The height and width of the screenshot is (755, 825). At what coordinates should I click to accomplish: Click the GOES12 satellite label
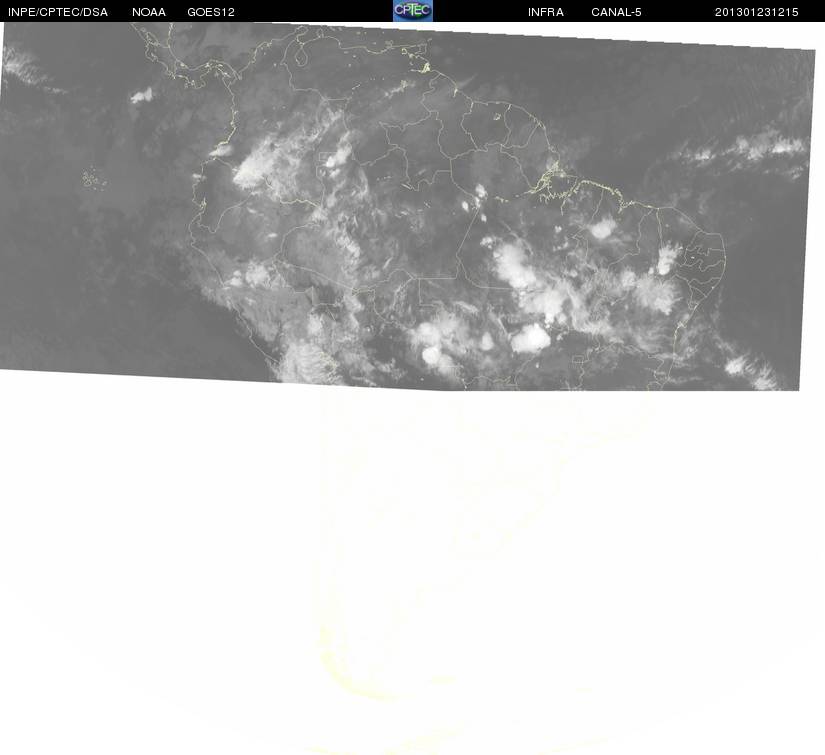tap(211, 12)
